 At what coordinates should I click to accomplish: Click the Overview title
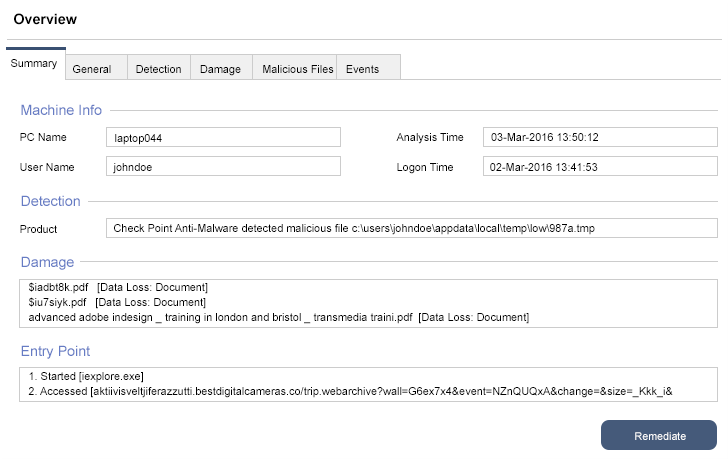click(x=45, y=19)
